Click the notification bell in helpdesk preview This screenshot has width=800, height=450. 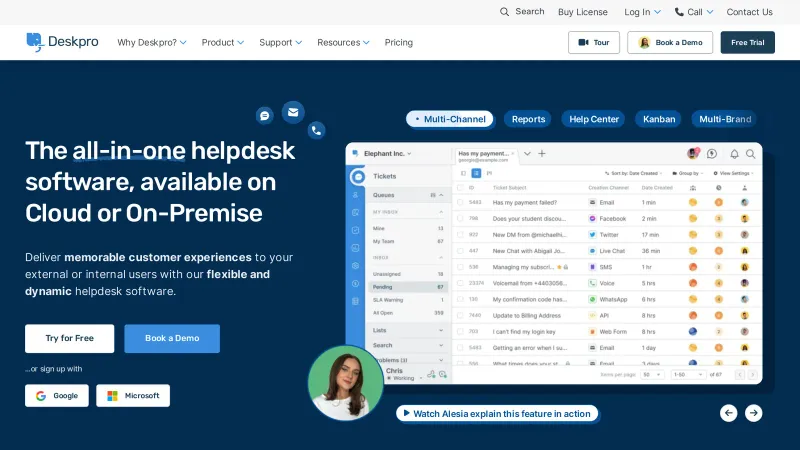tap(734, 154)
